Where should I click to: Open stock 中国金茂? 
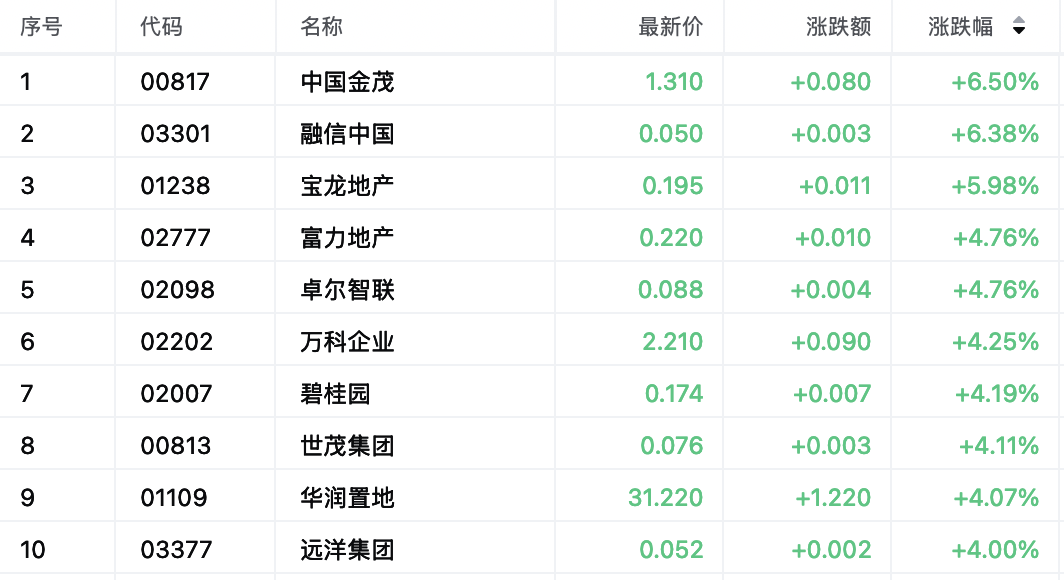tap(347, 81)
